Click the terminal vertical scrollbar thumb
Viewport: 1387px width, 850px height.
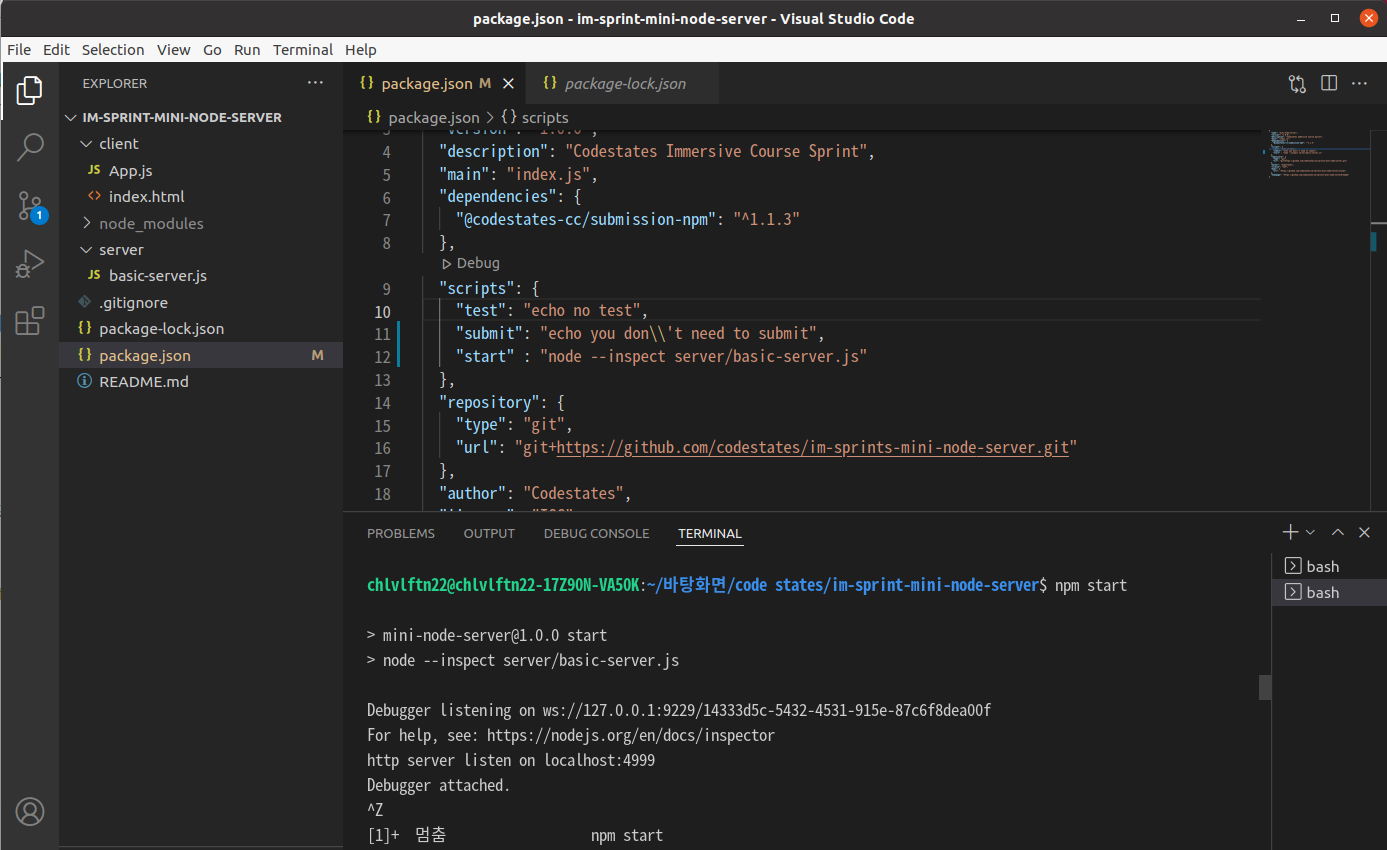1265,687
